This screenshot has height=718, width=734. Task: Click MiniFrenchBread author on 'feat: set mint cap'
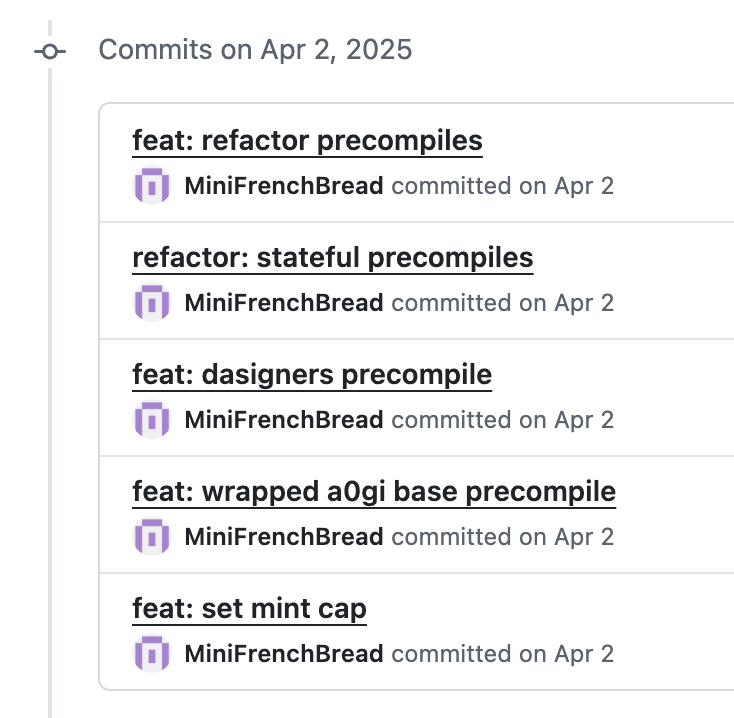pyautogui.click(x=284, y=654)
